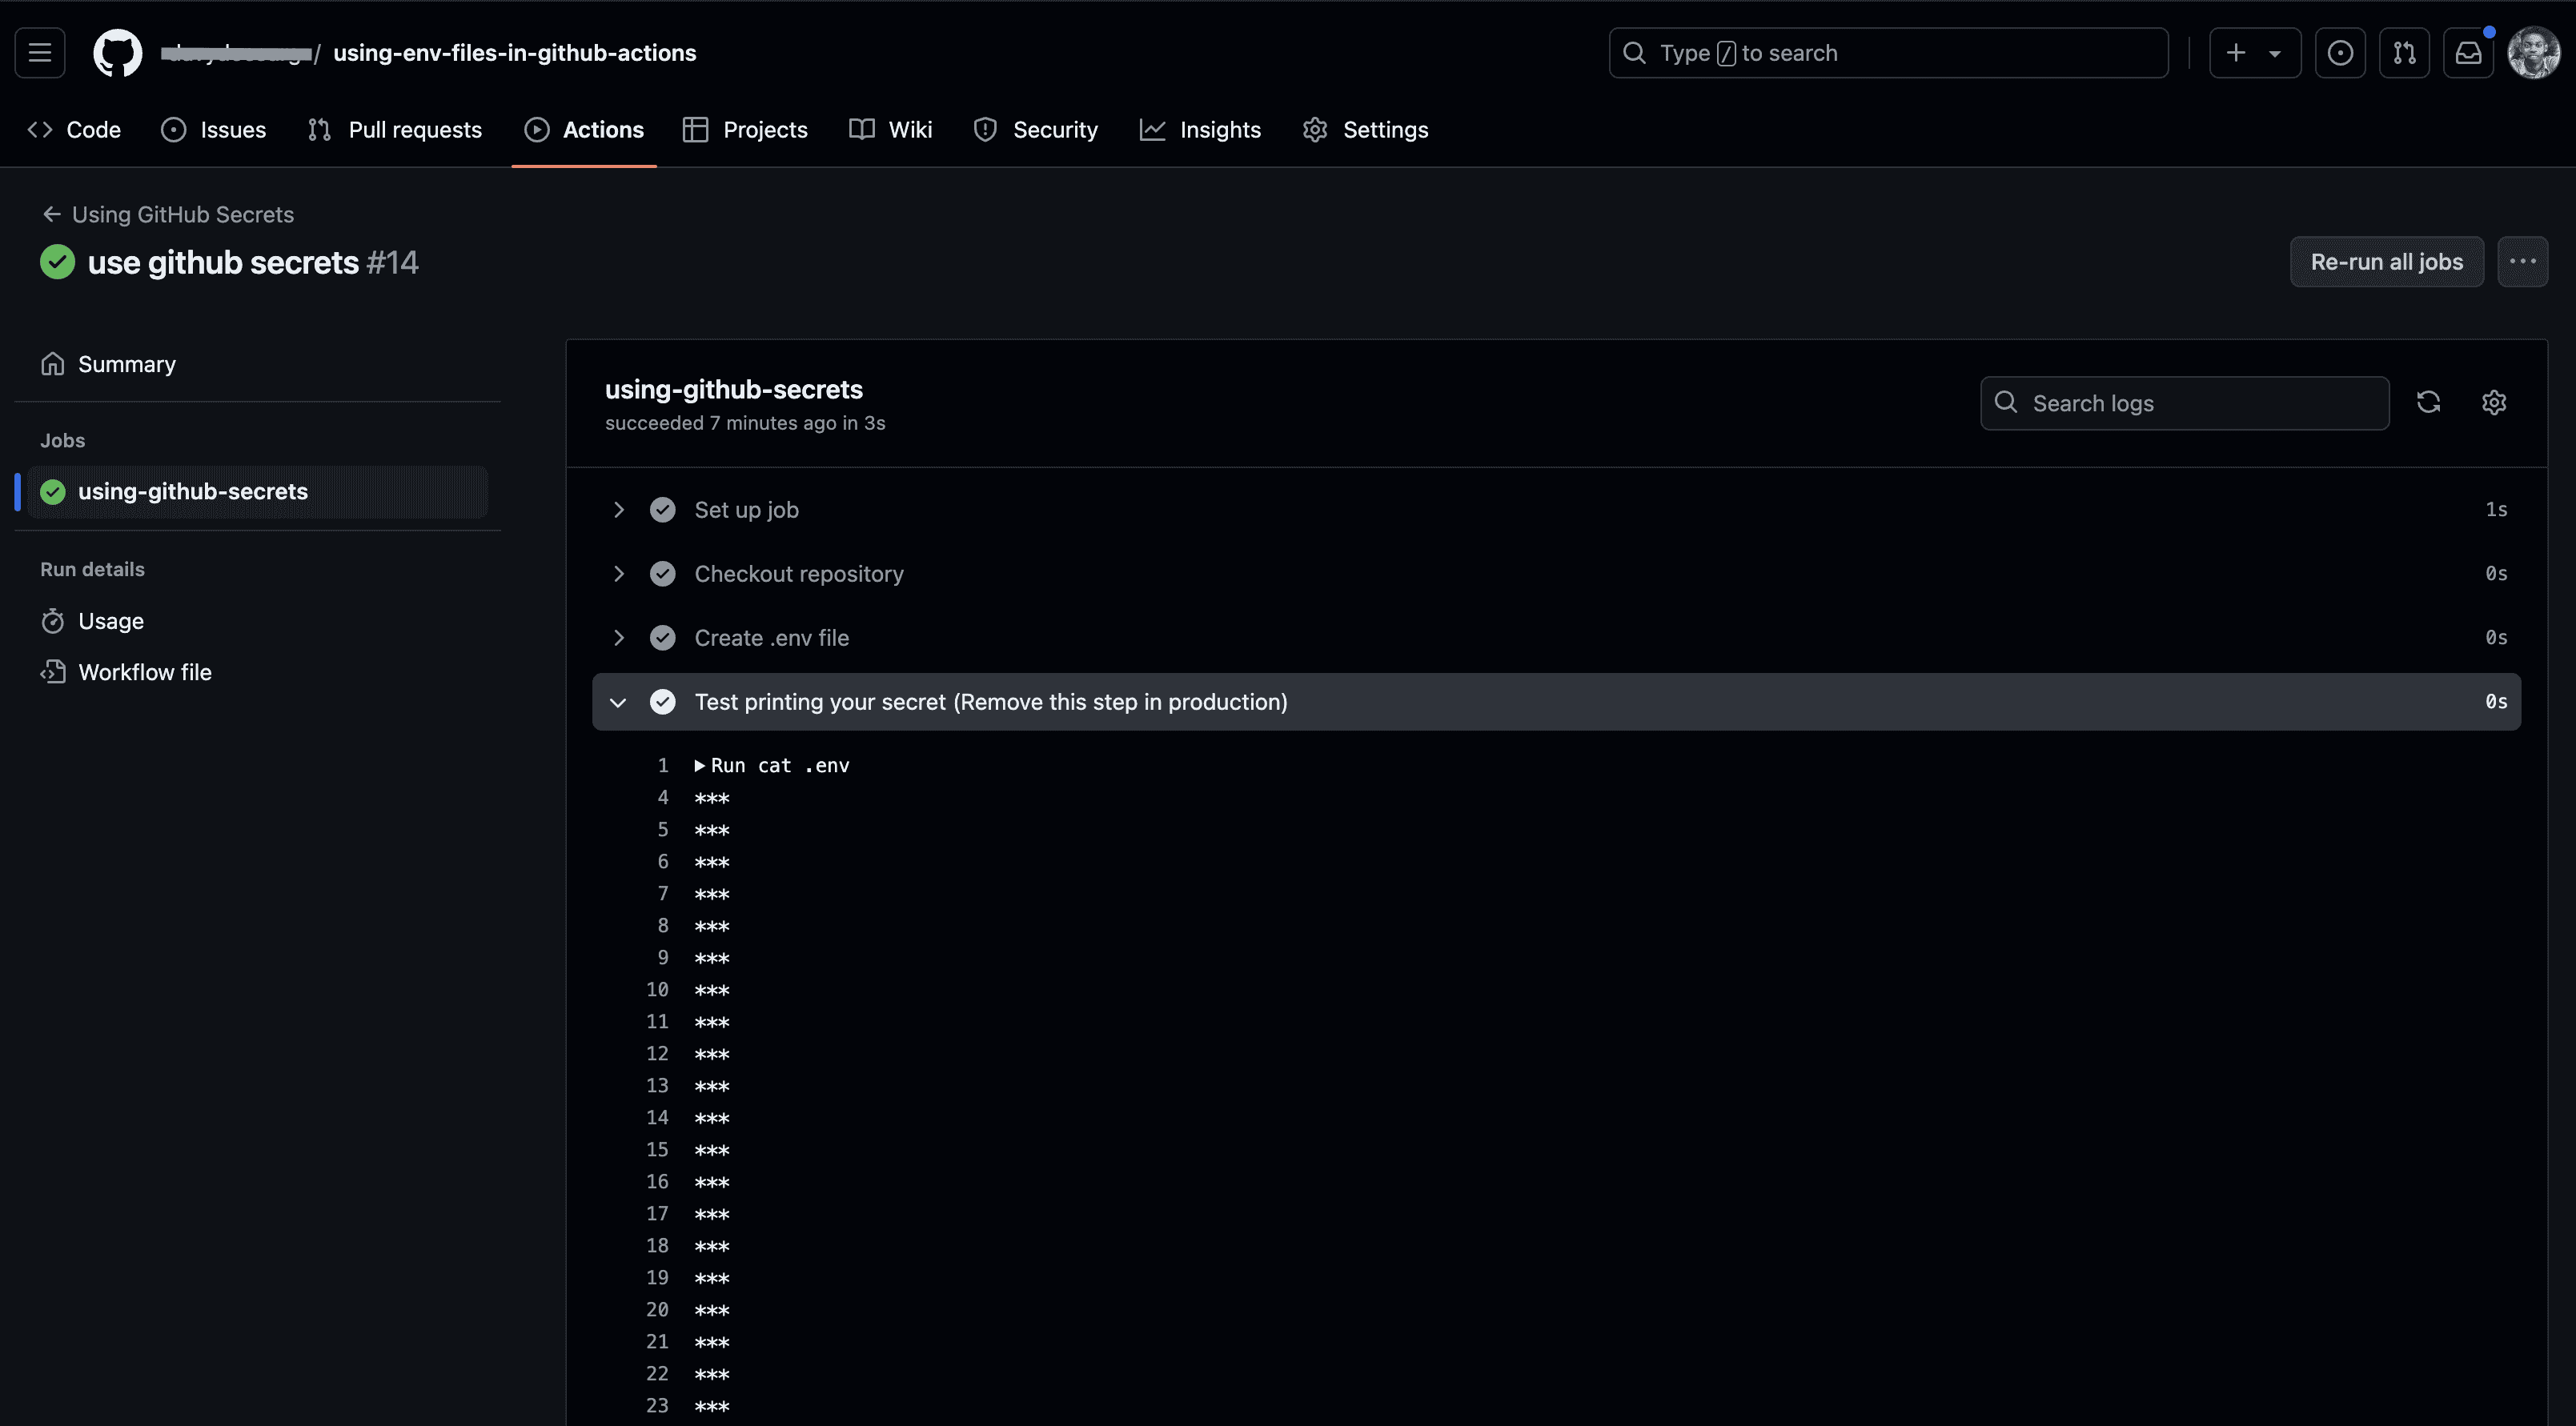Open the hamburger navigation menu
Screen dimensions: 2576x1426
click(40, 52)
